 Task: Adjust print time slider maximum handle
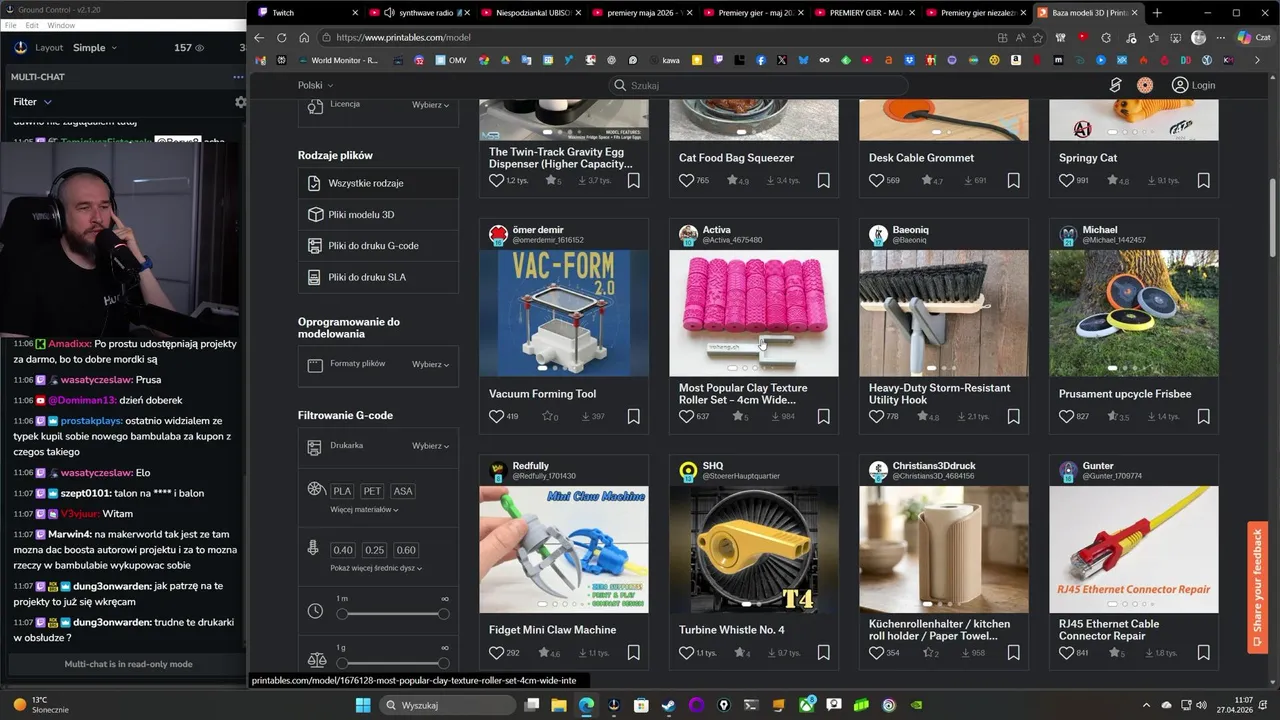coord(443,614)
